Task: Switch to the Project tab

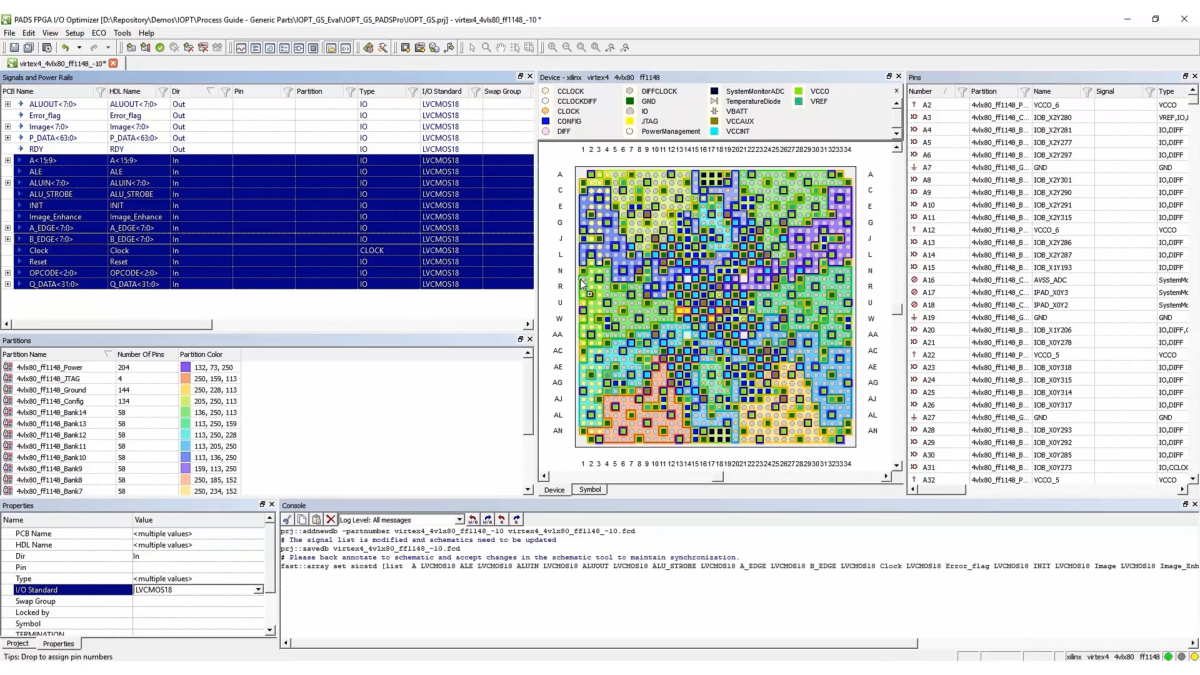Action: click(18, 644)
